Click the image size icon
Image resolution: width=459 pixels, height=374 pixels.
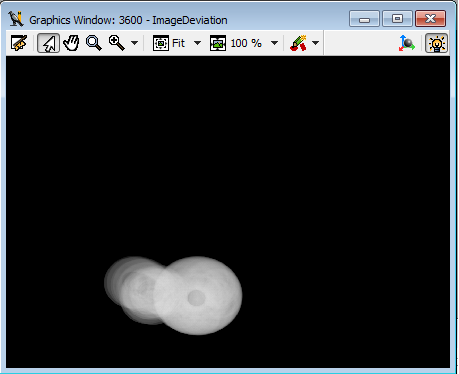218,43
